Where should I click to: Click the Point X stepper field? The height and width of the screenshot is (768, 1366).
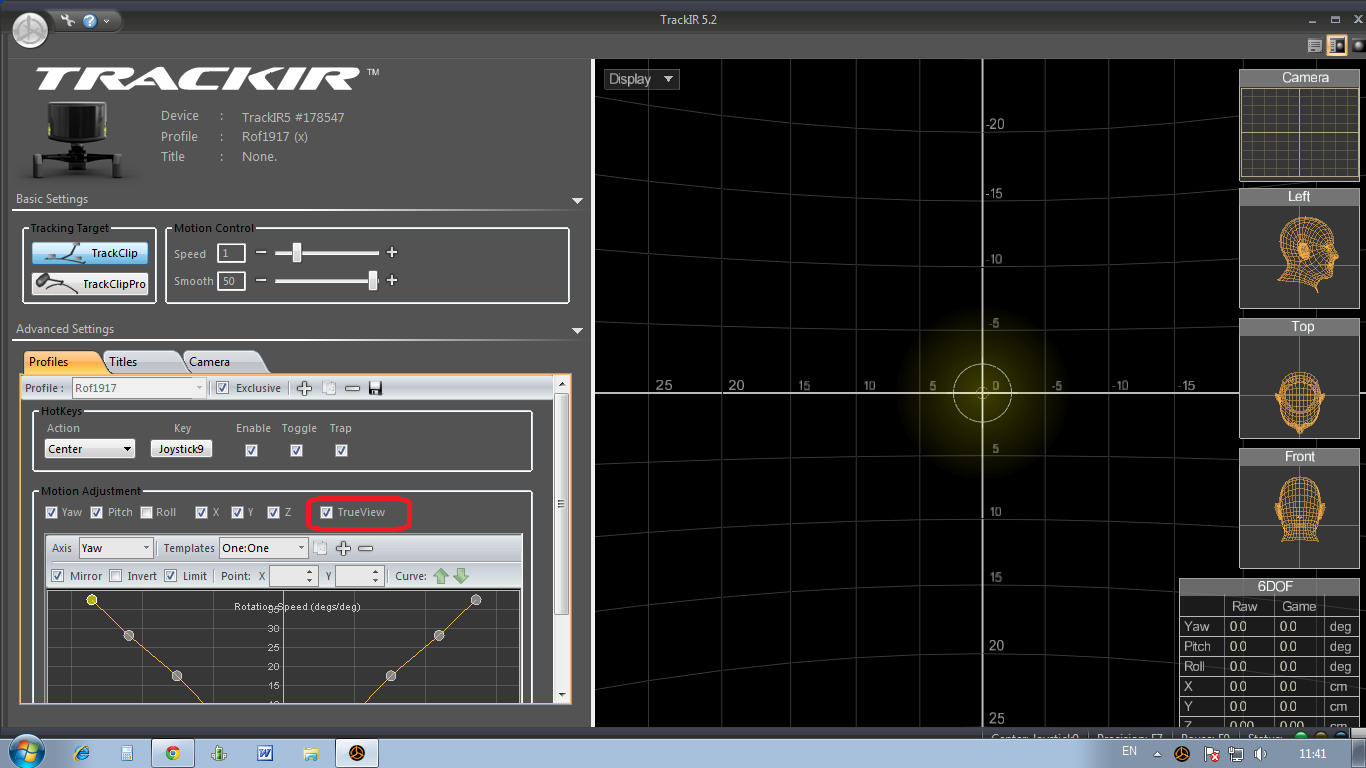click(293, 576)
